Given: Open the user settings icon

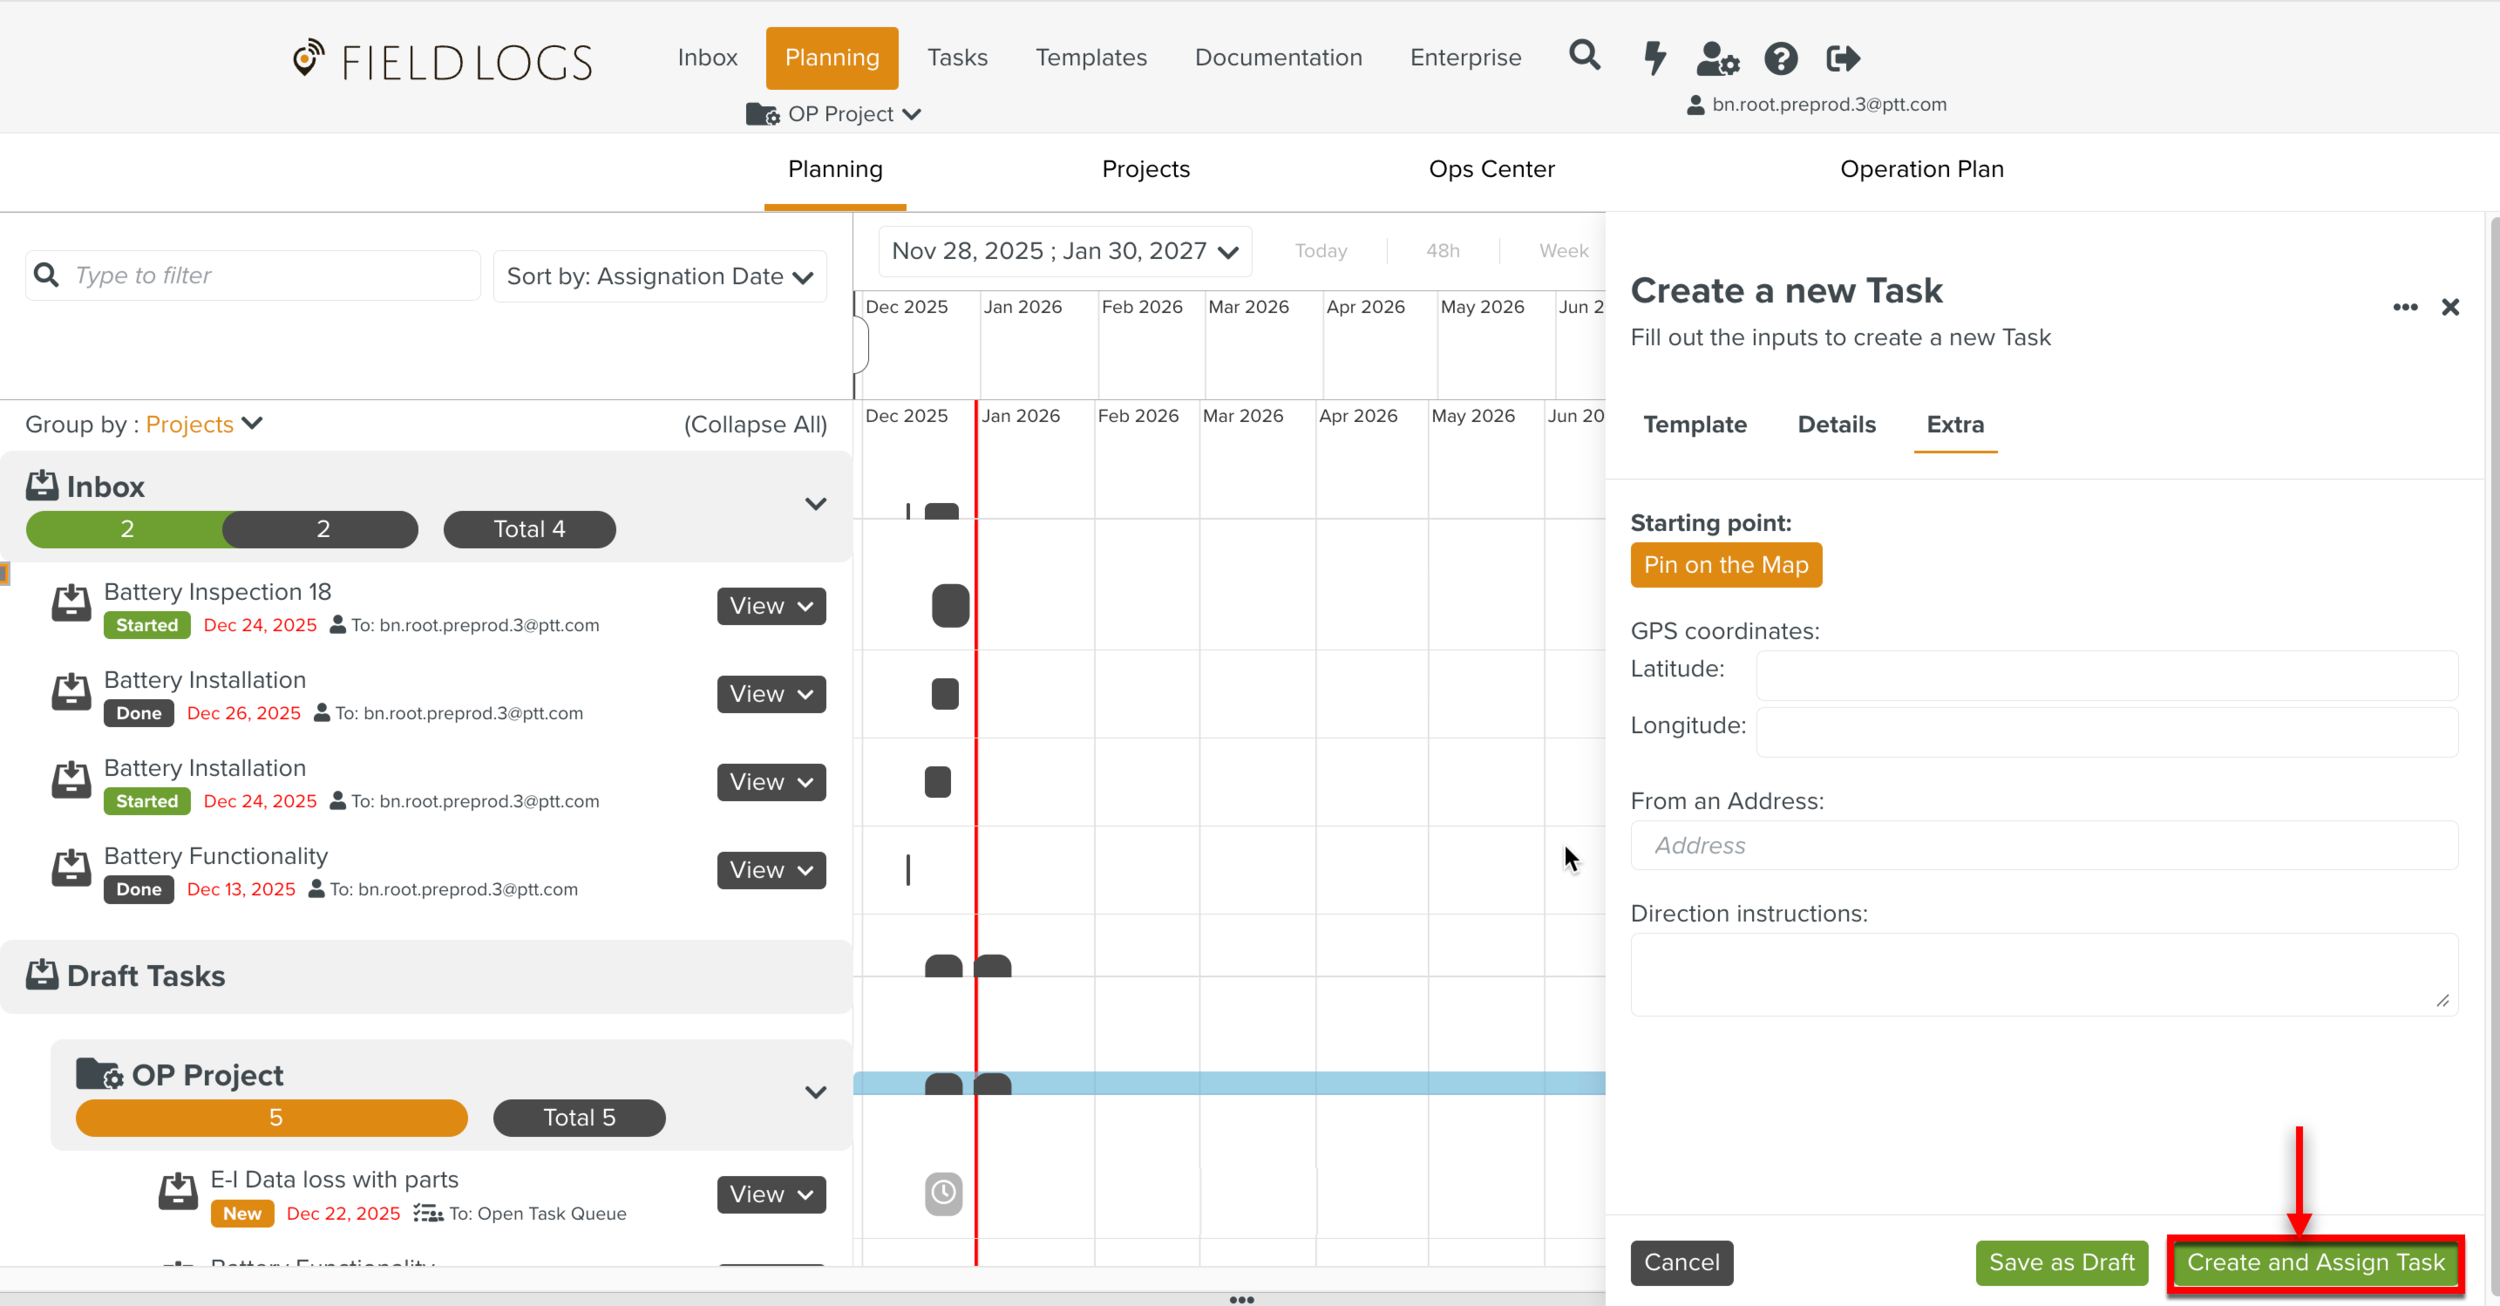Looking at the screenshot, I should [1717, 59].
